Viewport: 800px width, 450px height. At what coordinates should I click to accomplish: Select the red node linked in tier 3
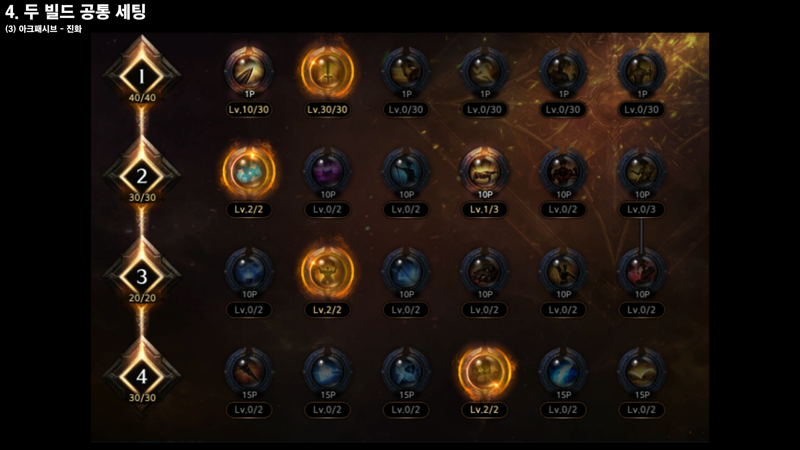pos(641,272)
